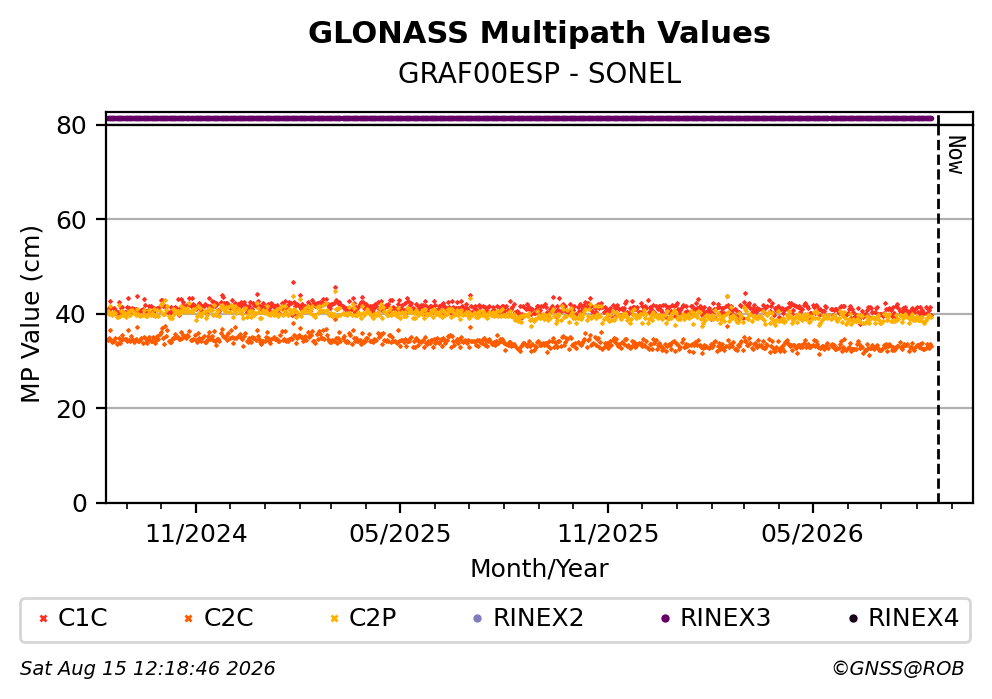The image size is (992, 699).
Task: Select the C2C legend label
Action: 228,618
